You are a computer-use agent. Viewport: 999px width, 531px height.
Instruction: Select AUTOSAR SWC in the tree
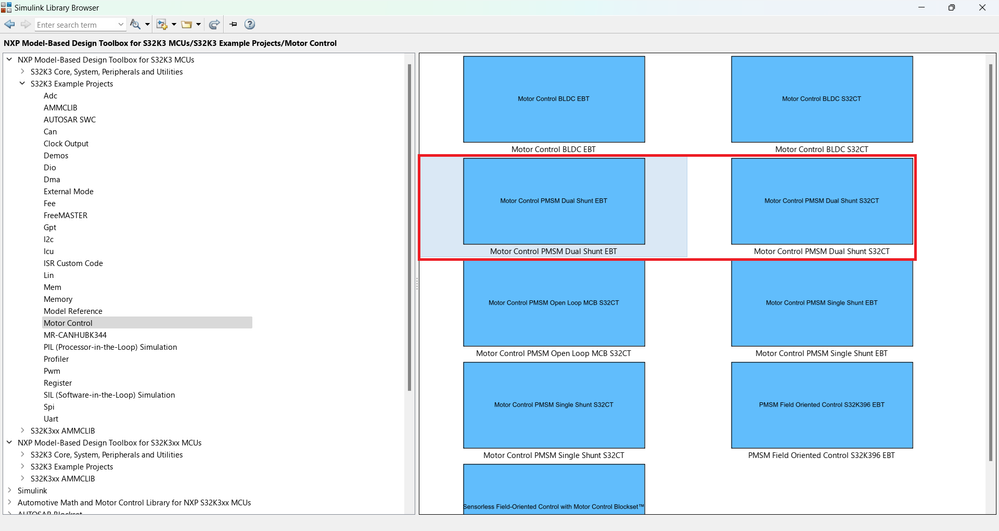click(x=69, y=119)
